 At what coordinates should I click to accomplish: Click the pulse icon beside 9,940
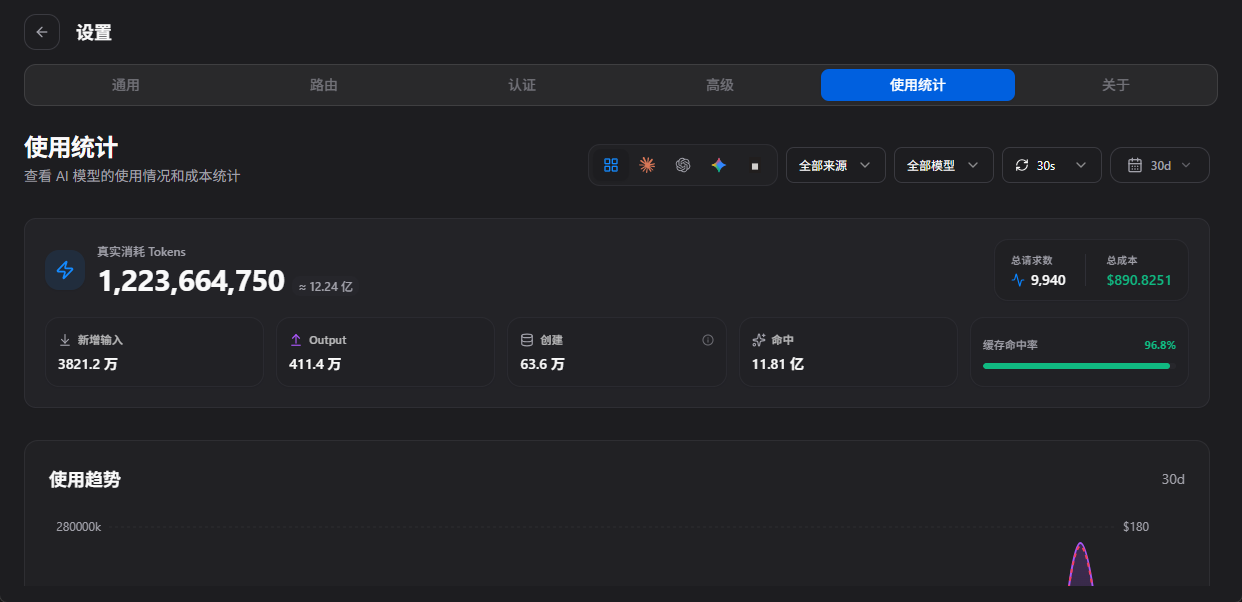click(x=1018, y=280)
